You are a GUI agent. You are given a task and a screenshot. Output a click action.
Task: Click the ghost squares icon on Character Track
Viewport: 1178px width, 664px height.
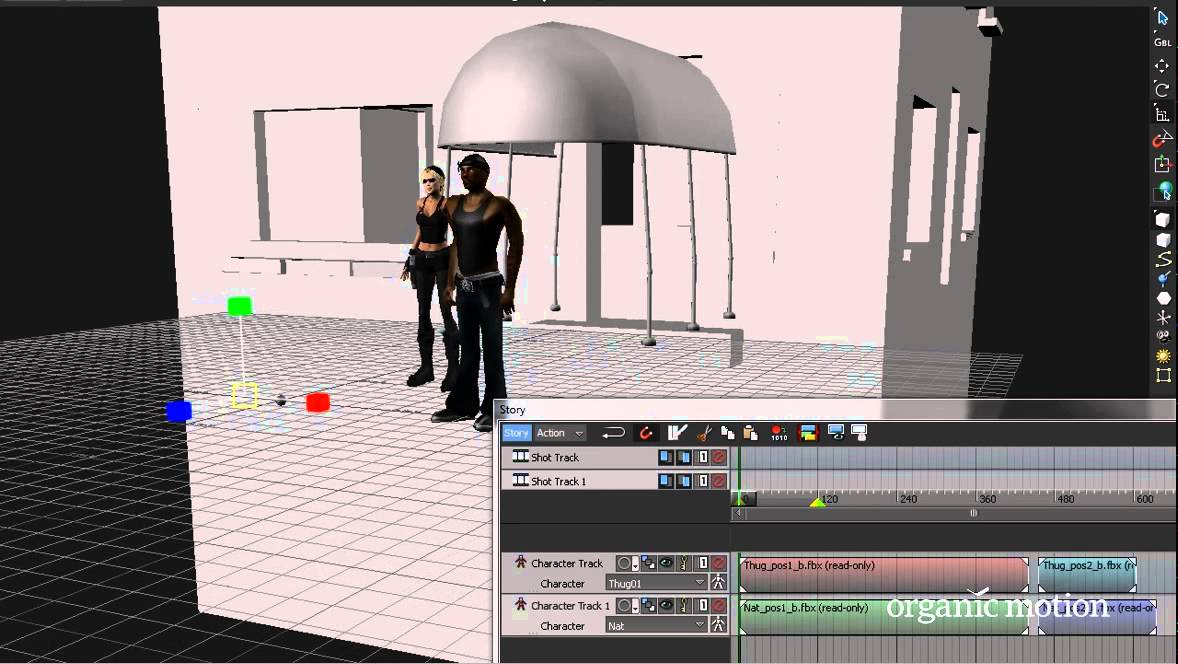[x=648, y=563]
